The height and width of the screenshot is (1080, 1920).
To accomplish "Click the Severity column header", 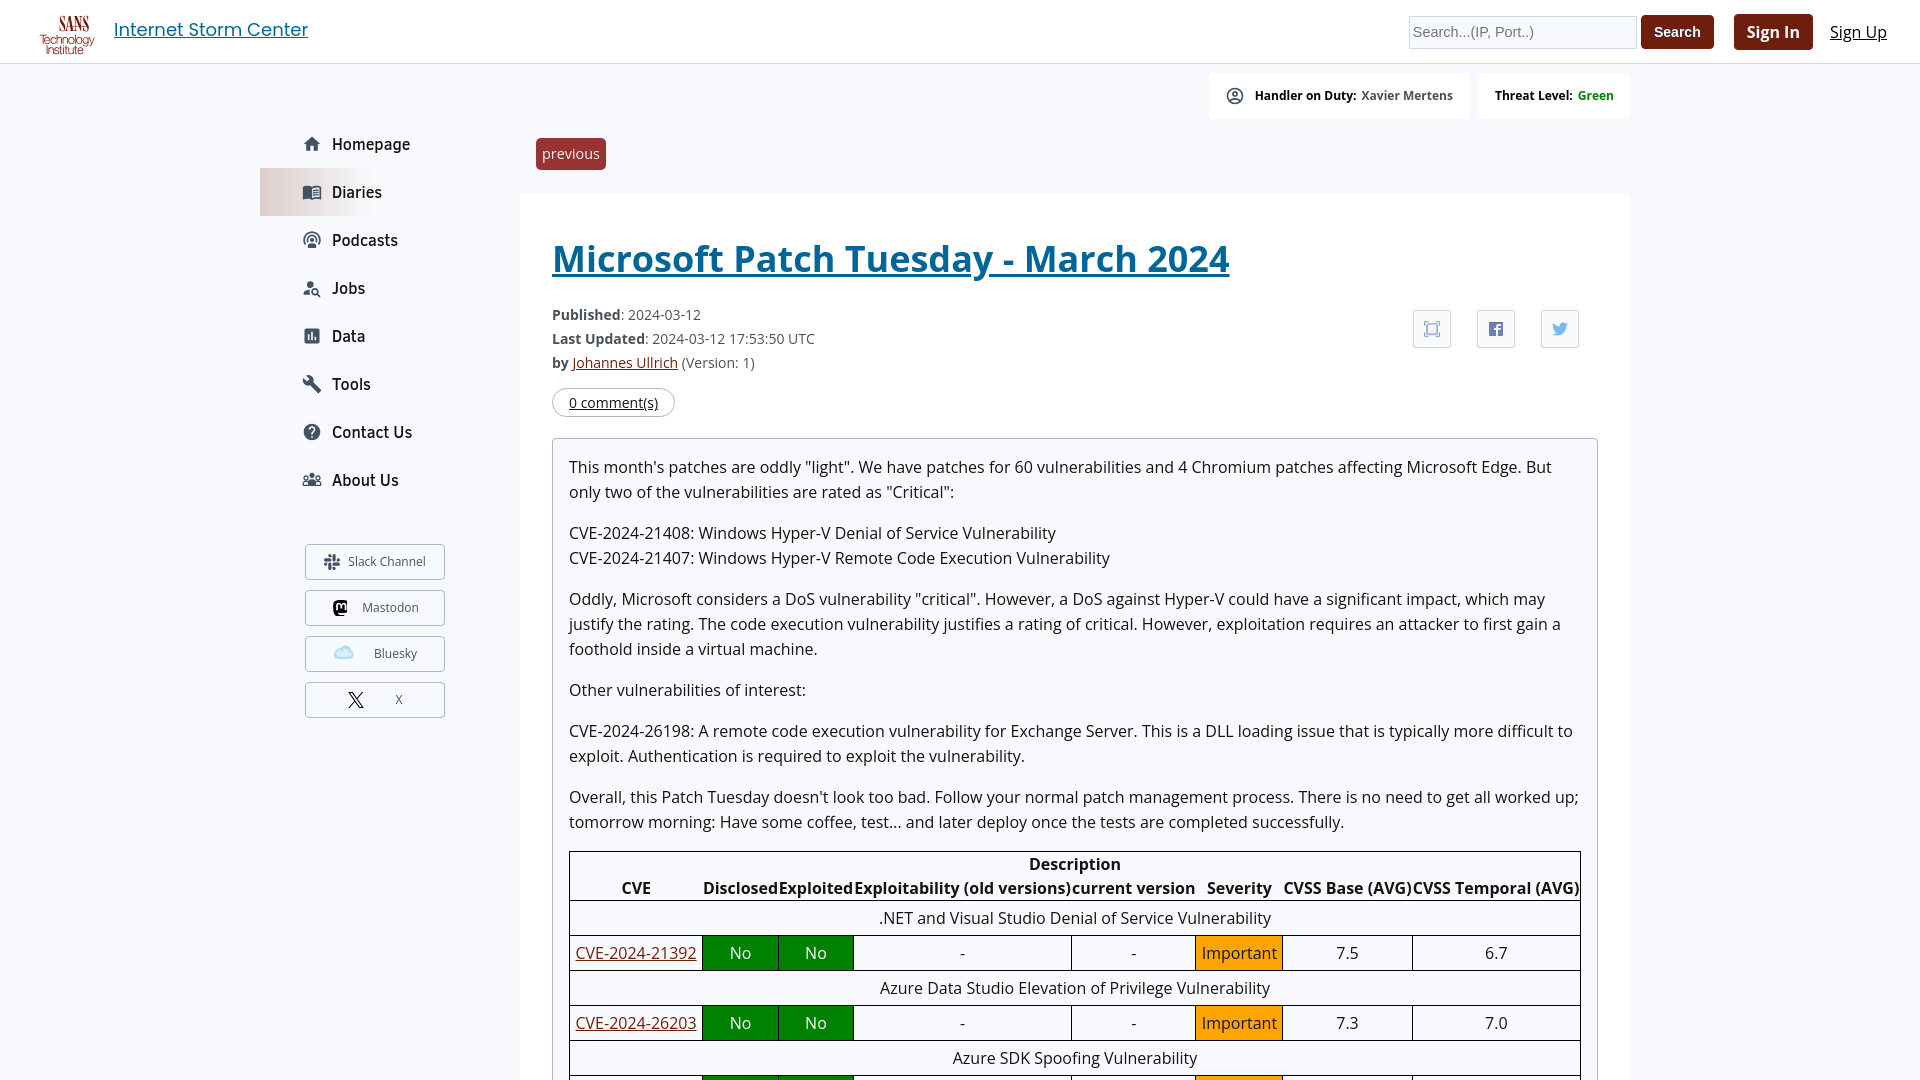I will click(x=1239, y=888).
